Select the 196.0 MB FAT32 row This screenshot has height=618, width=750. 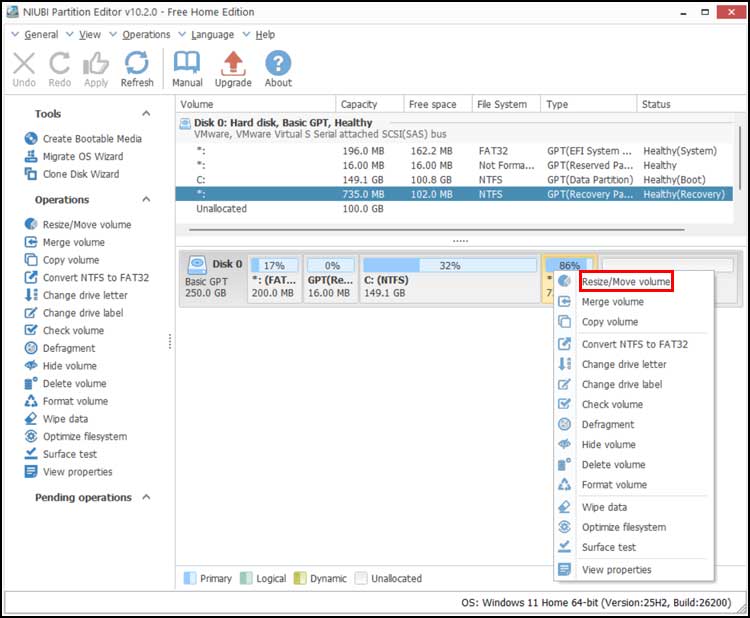pyautogui.click(x=454, y=151)
